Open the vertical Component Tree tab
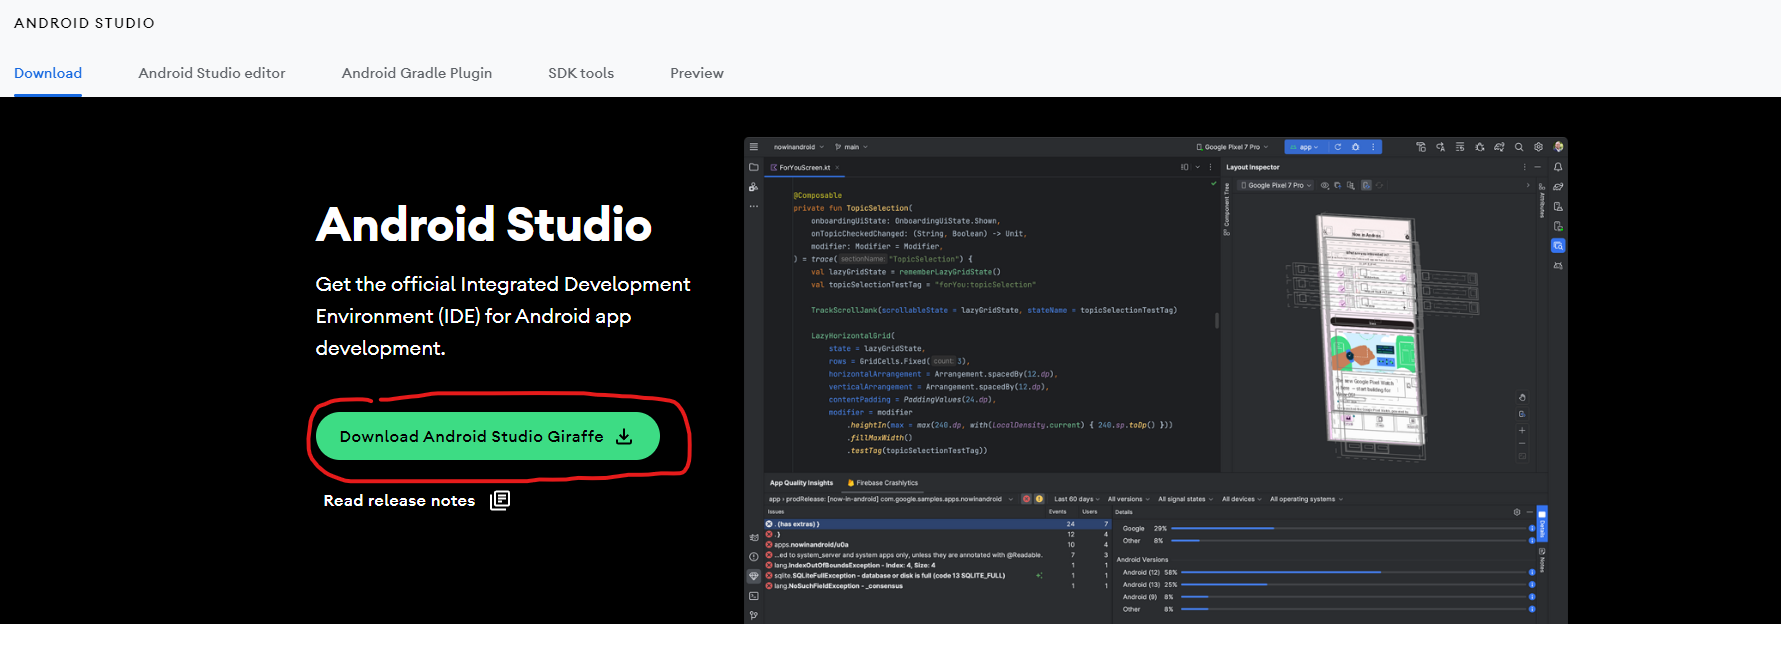The image size is (1781, 668). [x=1227, y=209]
